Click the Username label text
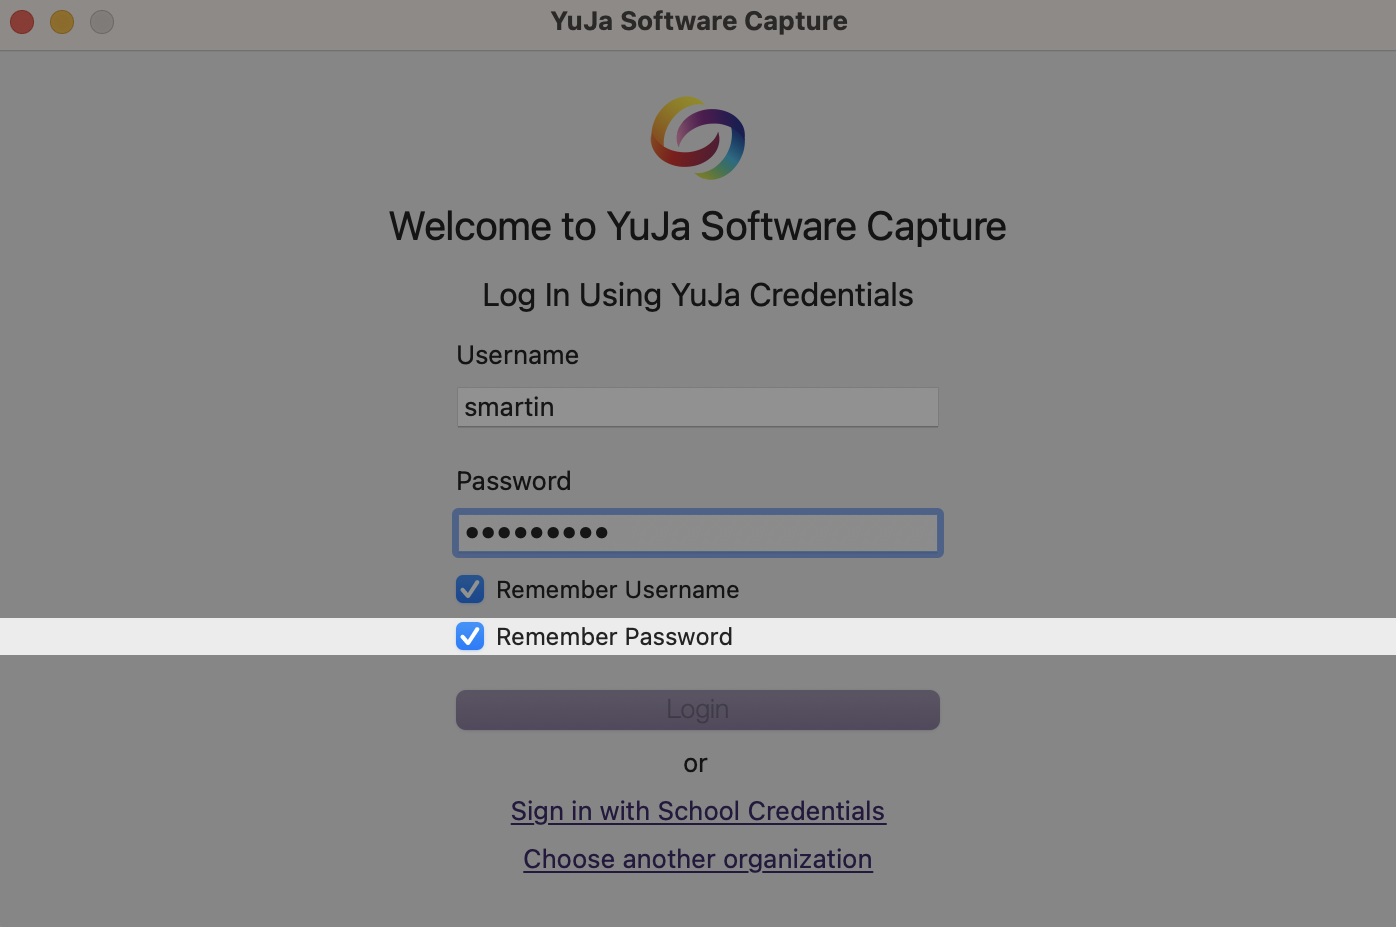Image resolution: width=1396 pixels, height=927 pixels. (517, 355)
